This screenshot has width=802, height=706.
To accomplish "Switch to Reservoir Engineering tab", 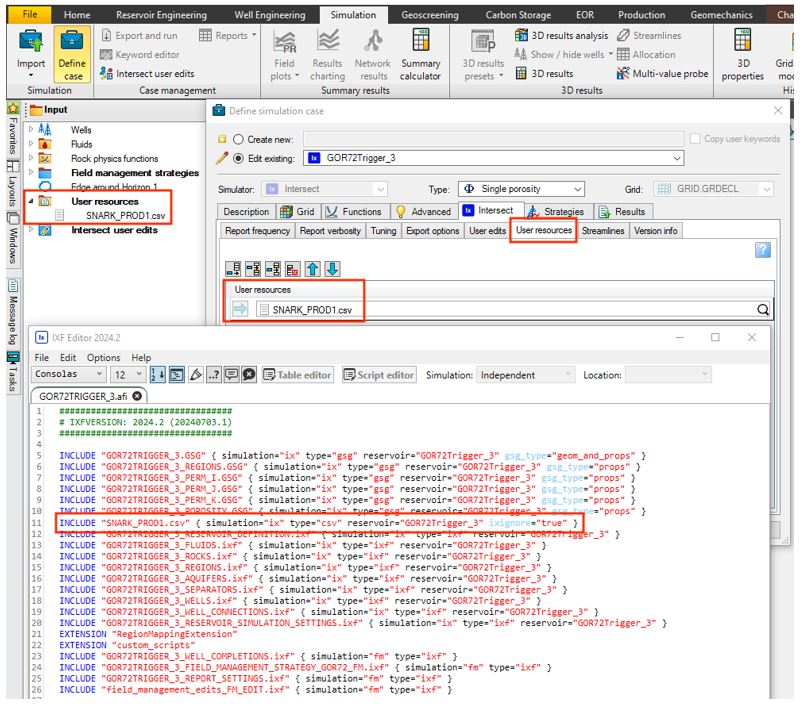I will click(161, 15).
